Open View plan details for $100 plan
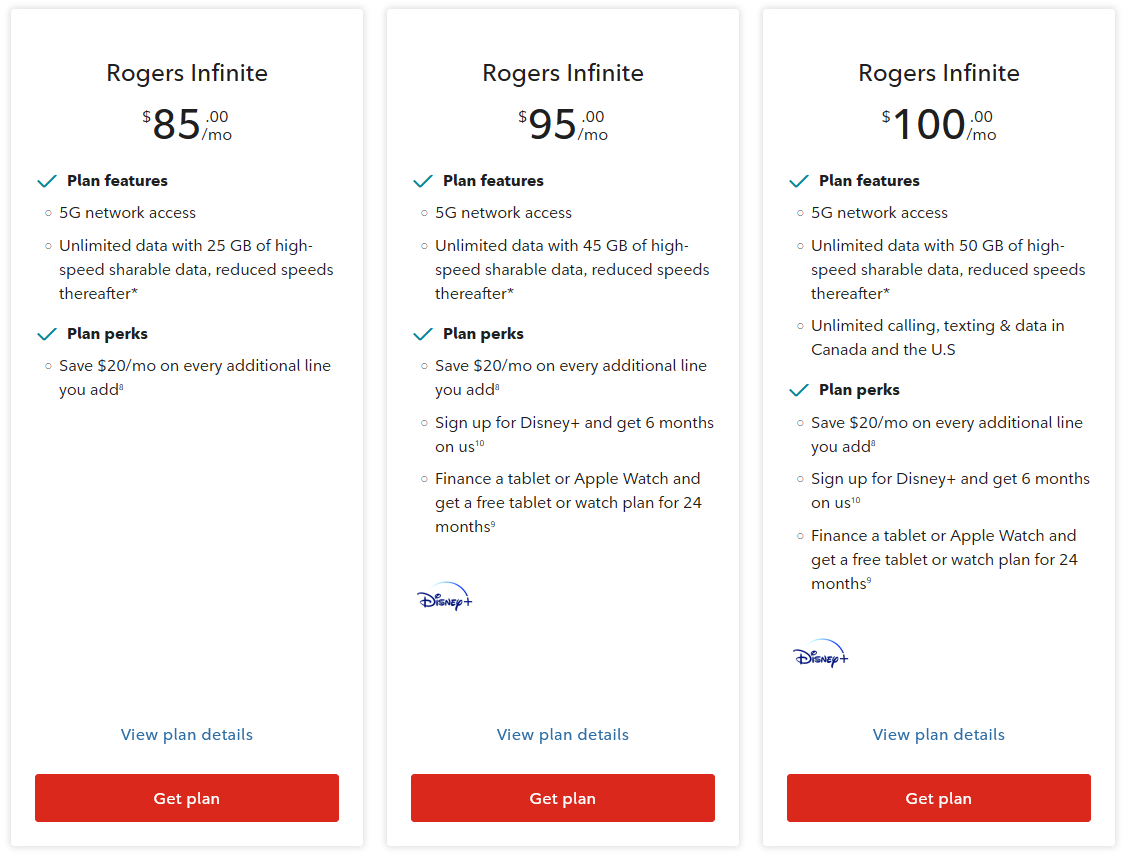This screenshot has height=859, width=1128. pos(938,735)
